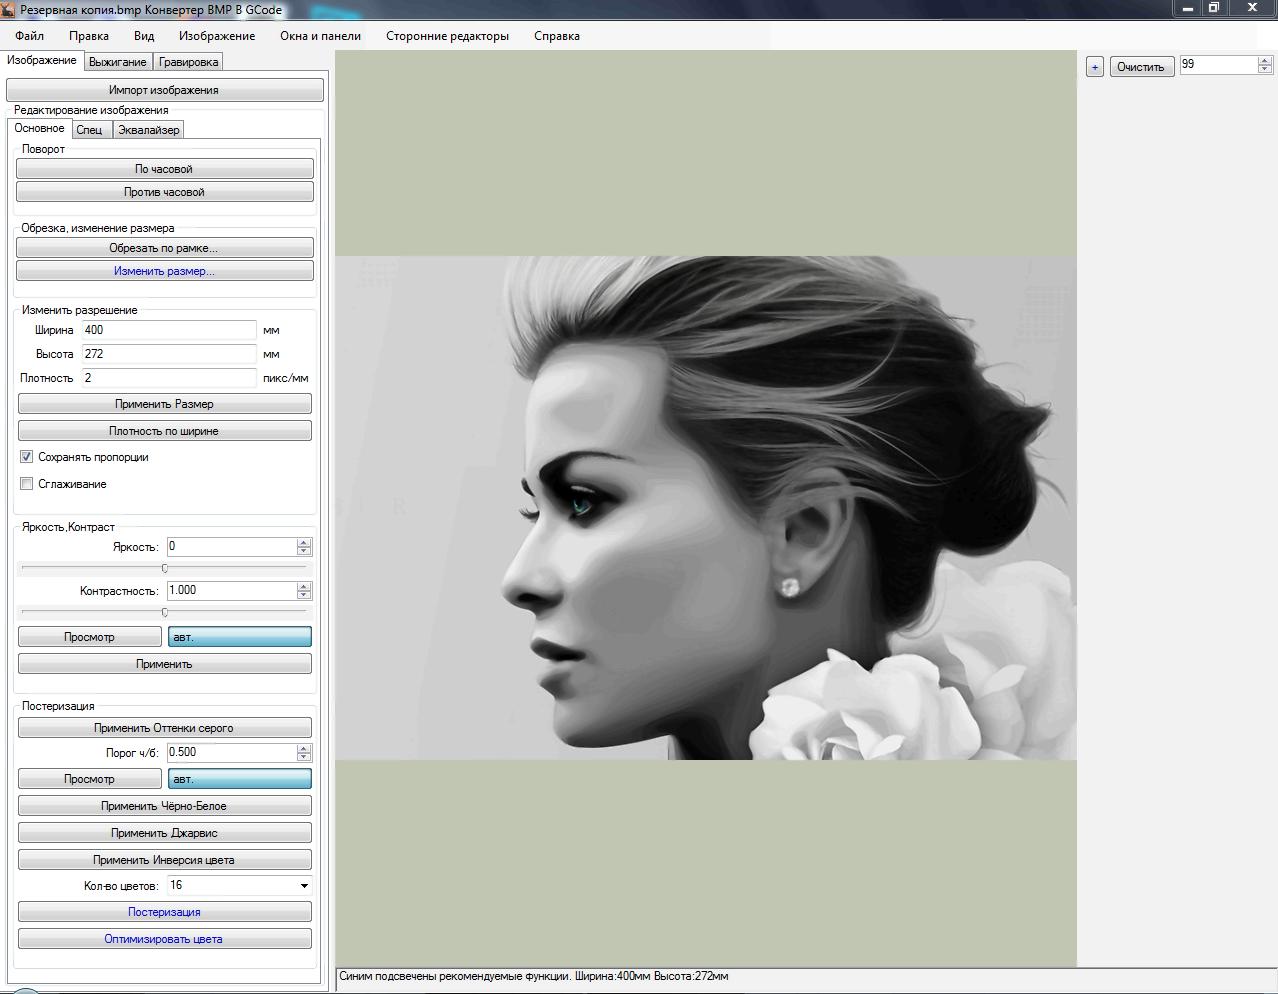Screen dimensions: 1278x994
Task: Select the Эквалайзер tab
Action: coord(148,130)
